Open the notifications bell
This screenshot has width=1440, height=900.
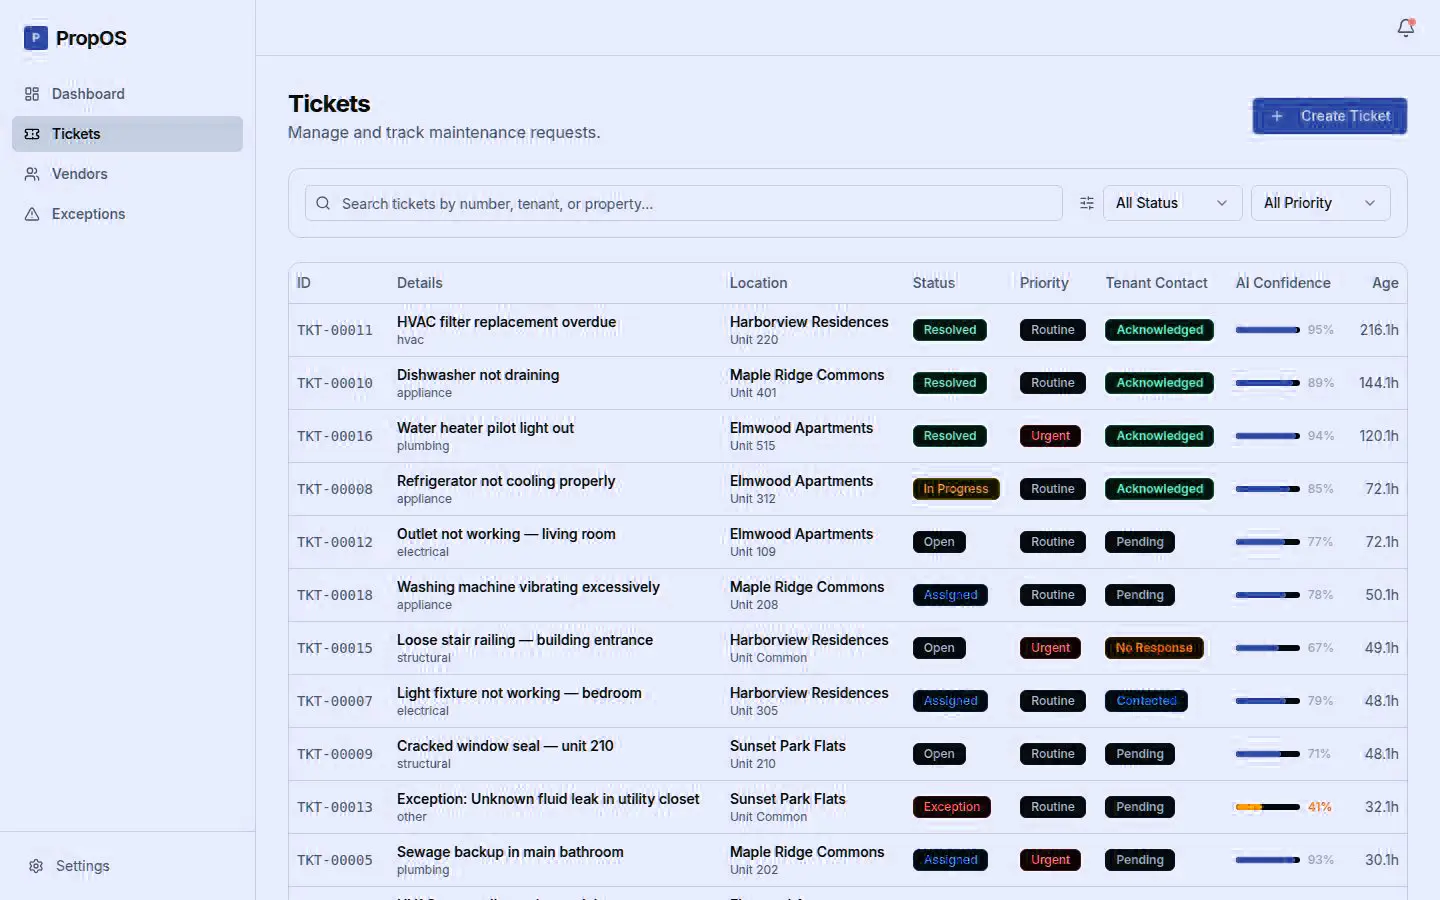point(1405,28)
